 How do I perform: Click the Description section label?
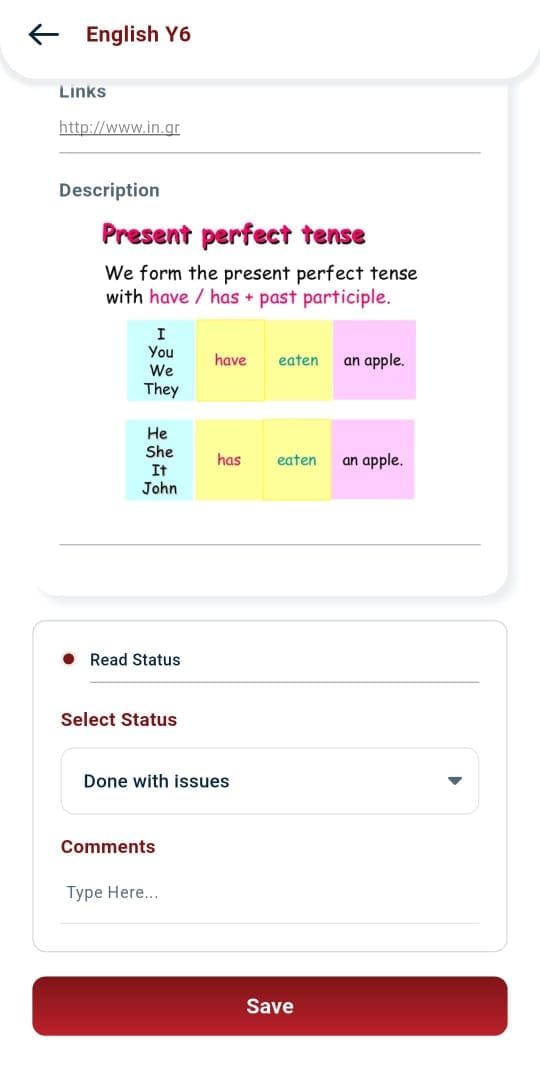pyautogui.click(x=109, y=190)
